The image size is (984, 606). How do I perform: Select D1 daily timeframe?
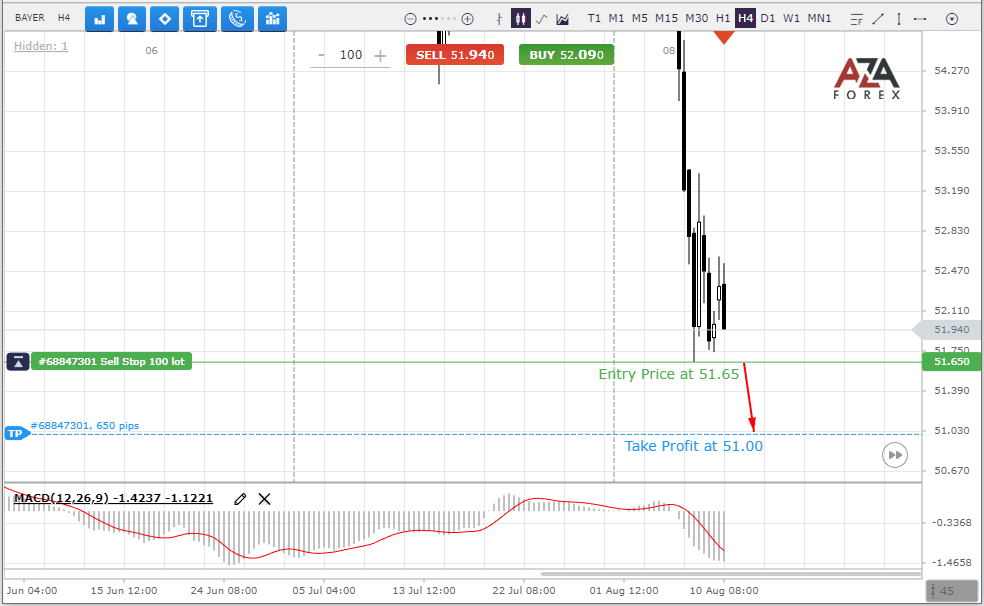767,18
